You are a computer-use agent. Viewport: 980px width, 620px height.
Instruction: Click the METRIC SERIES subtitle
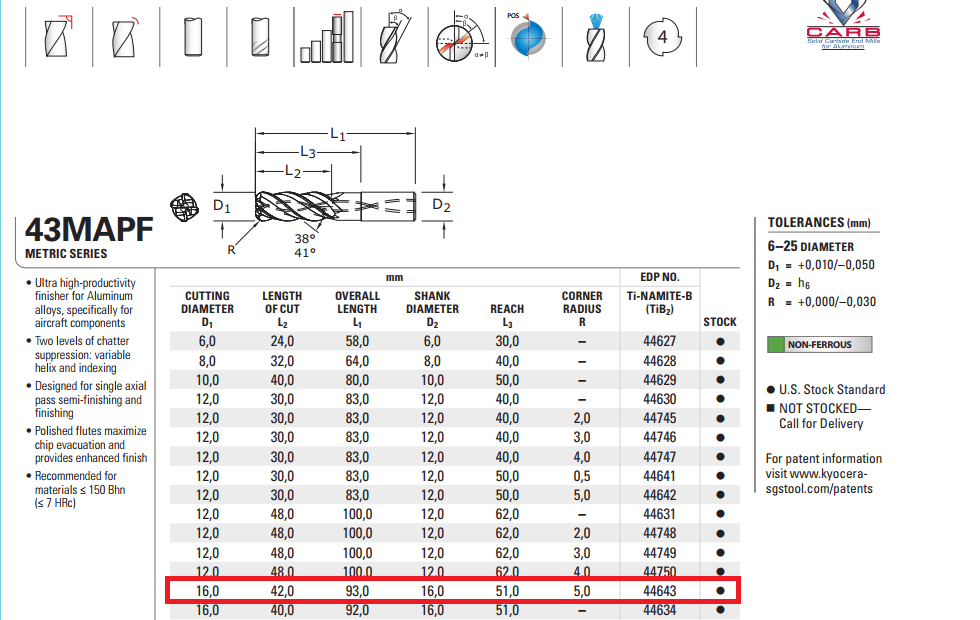coord(66,254)
